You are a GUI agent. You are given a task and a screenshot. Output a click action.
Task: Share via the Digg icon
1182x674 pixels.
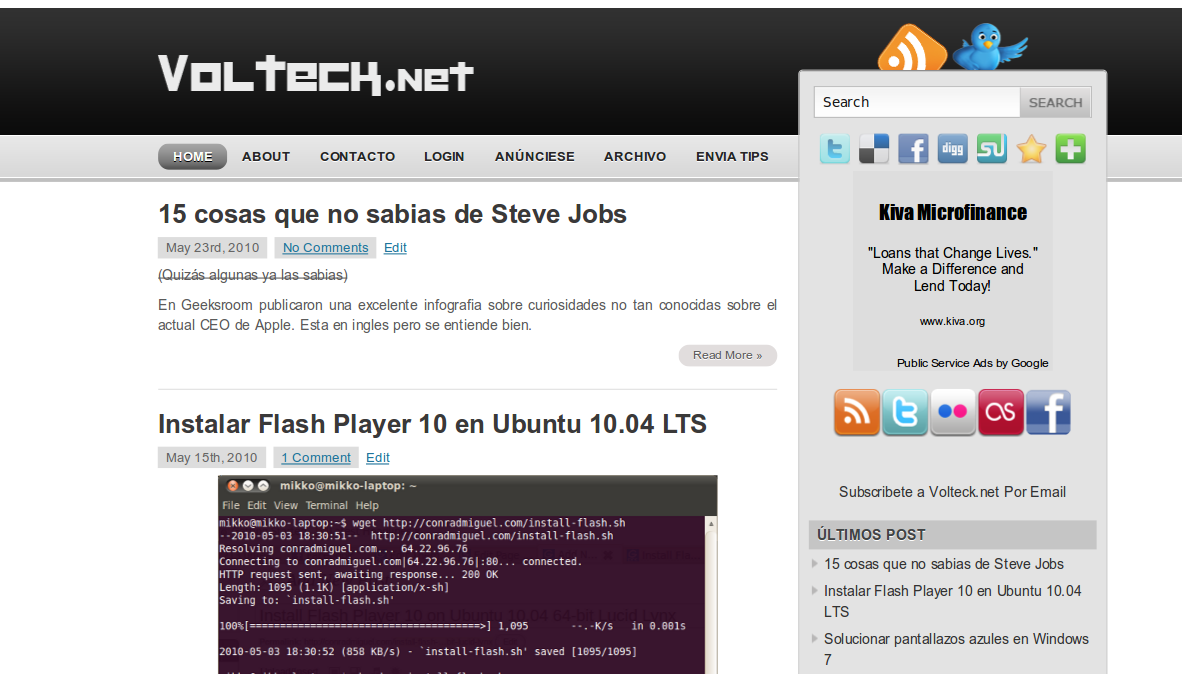point(952,149)
